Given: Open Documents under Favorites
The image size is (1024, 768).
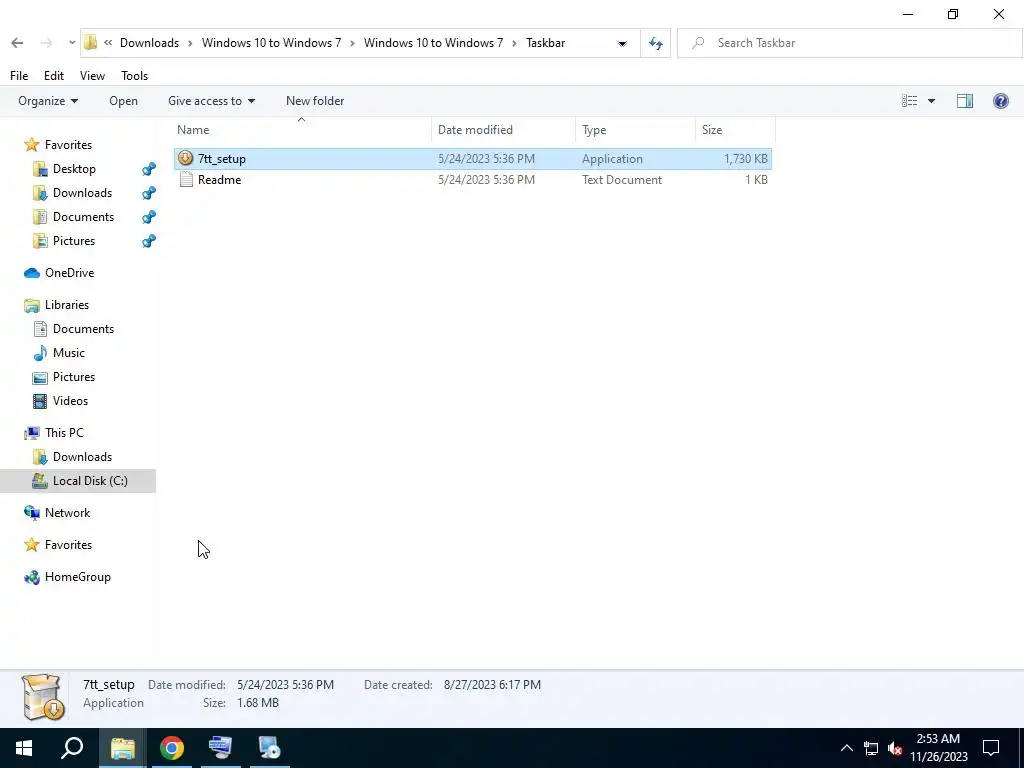Looking at the screenshot, I should pyautogui.click(x=83, y=217).
